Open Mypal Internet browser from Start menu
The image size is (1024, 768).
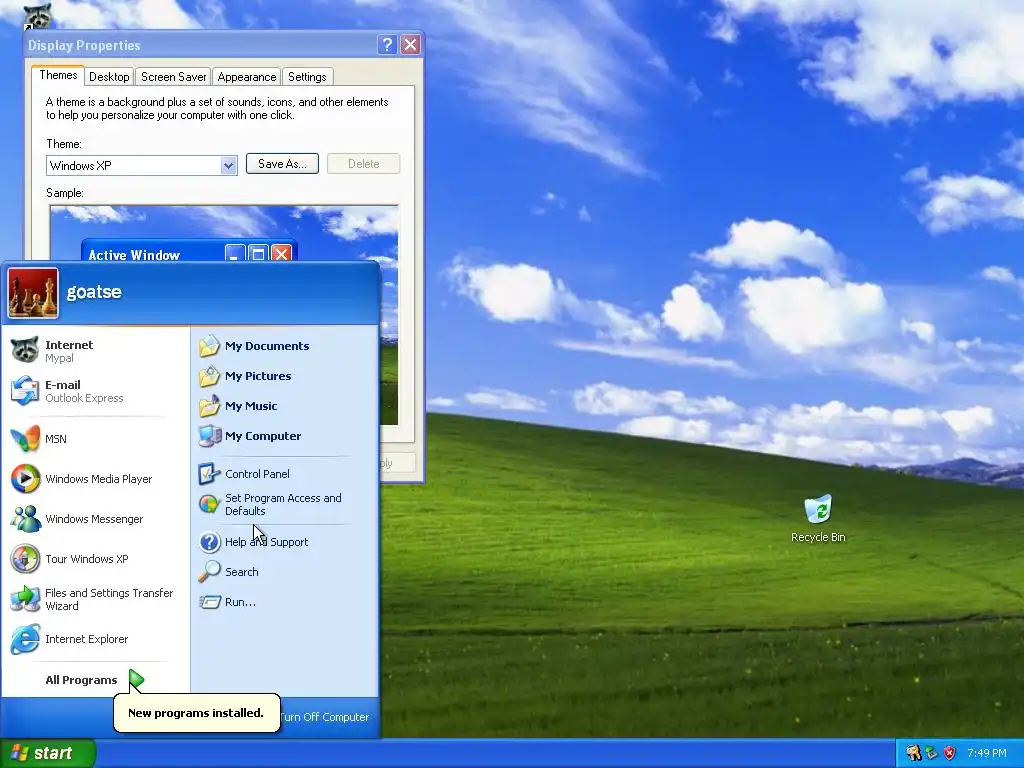95,351
